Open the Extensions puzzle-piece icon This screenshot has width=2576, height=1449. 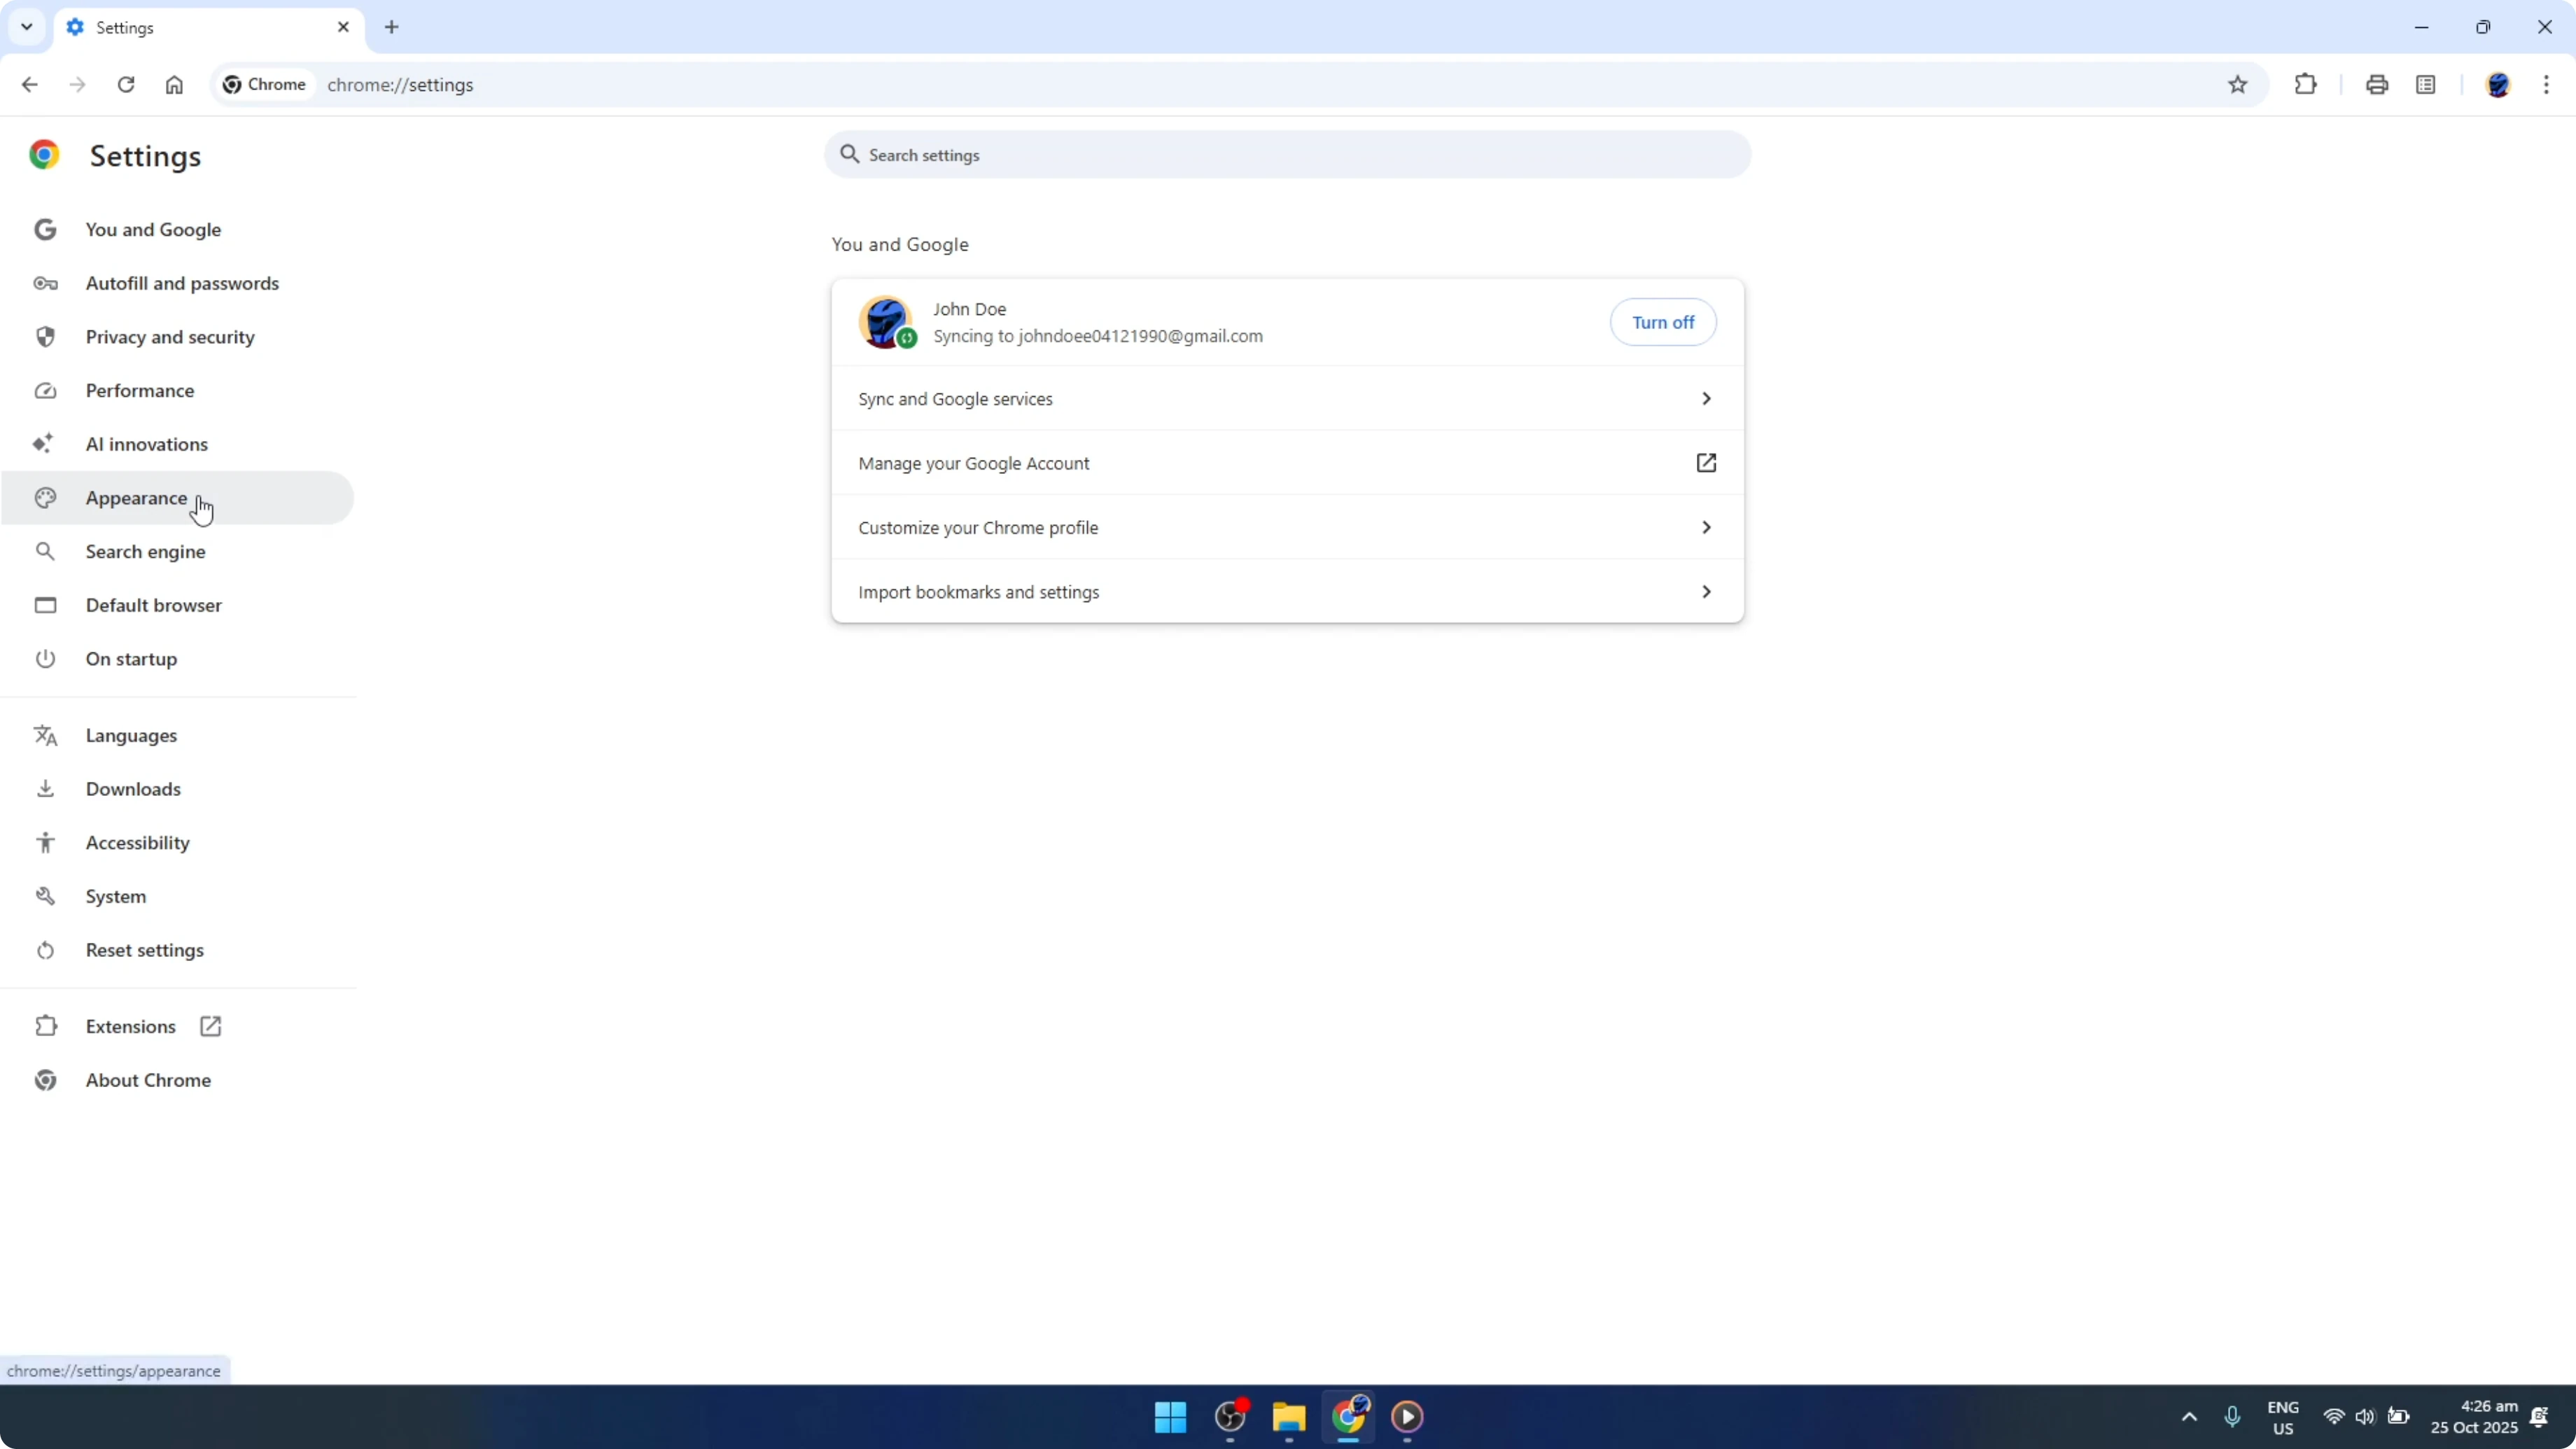pos(2305,84)
